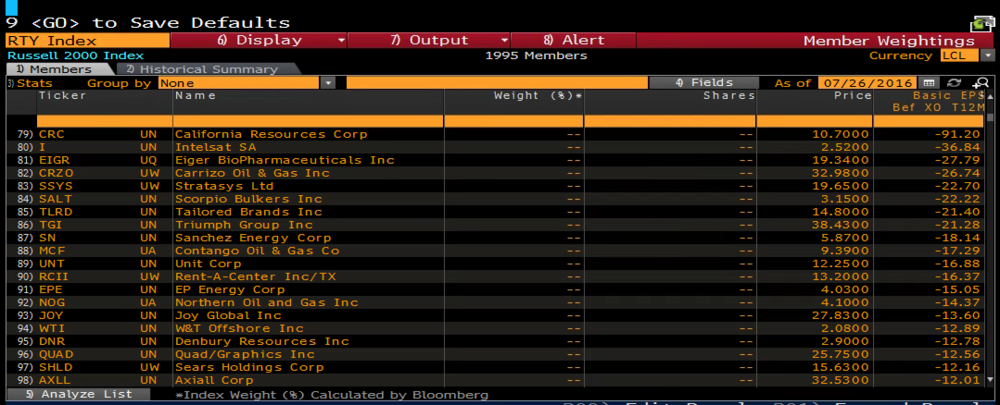Sort by the Shares column header

(x=729, y=95)
